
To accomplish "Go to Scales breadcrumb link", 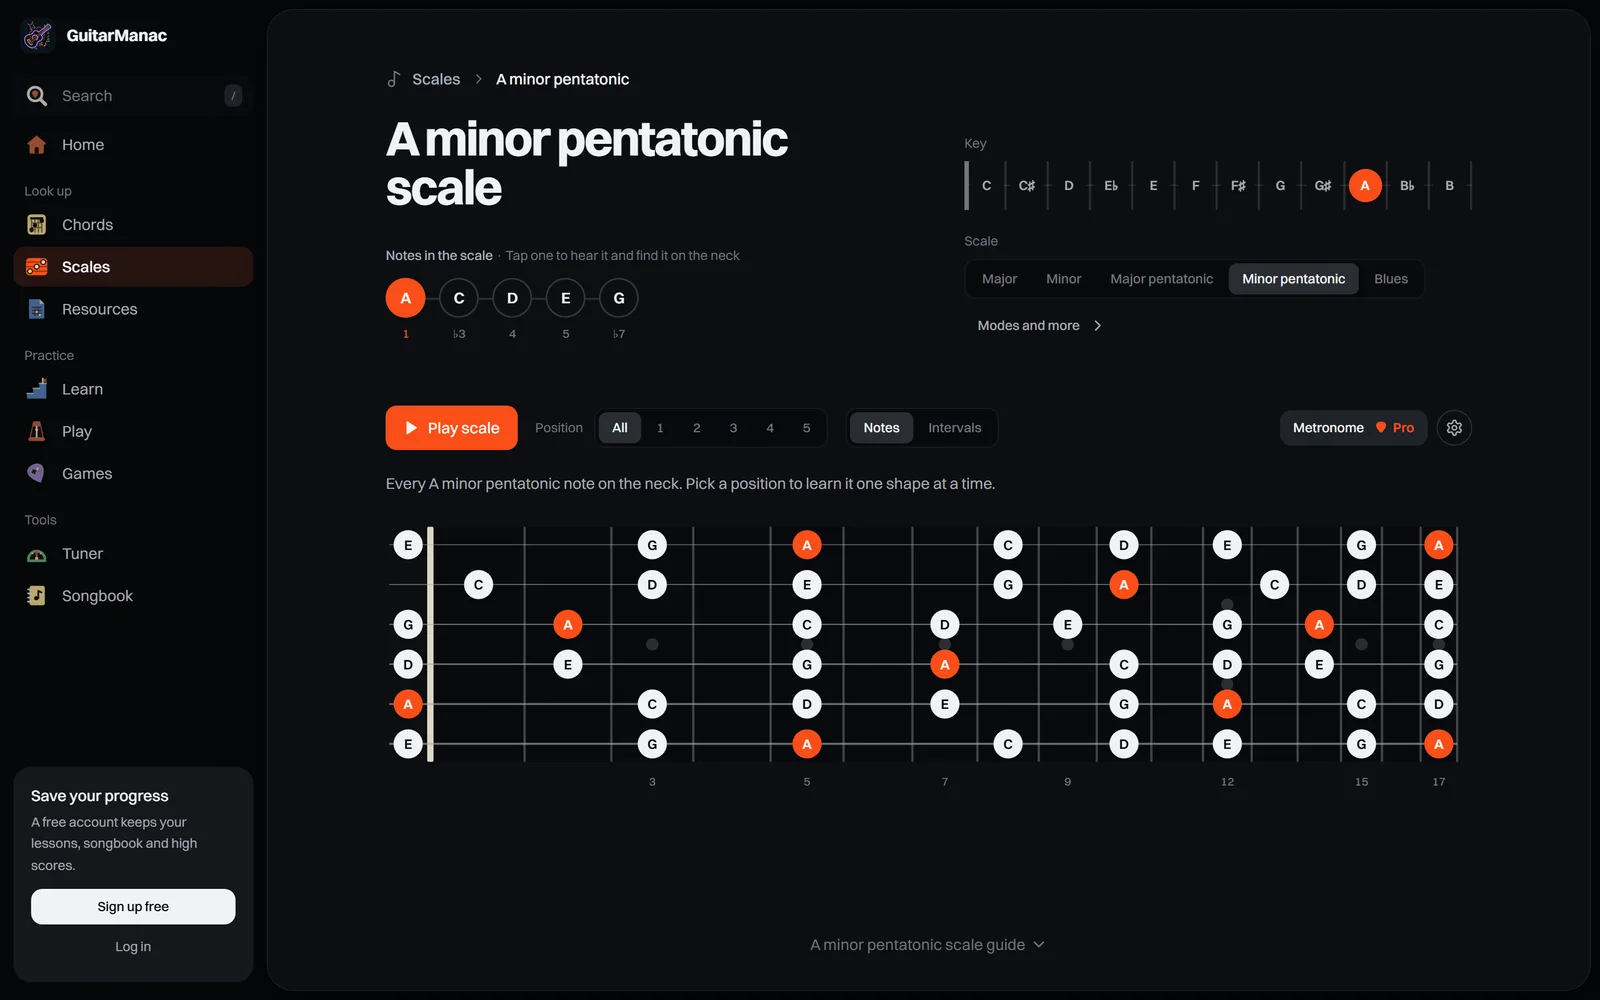I will [436, 79].
